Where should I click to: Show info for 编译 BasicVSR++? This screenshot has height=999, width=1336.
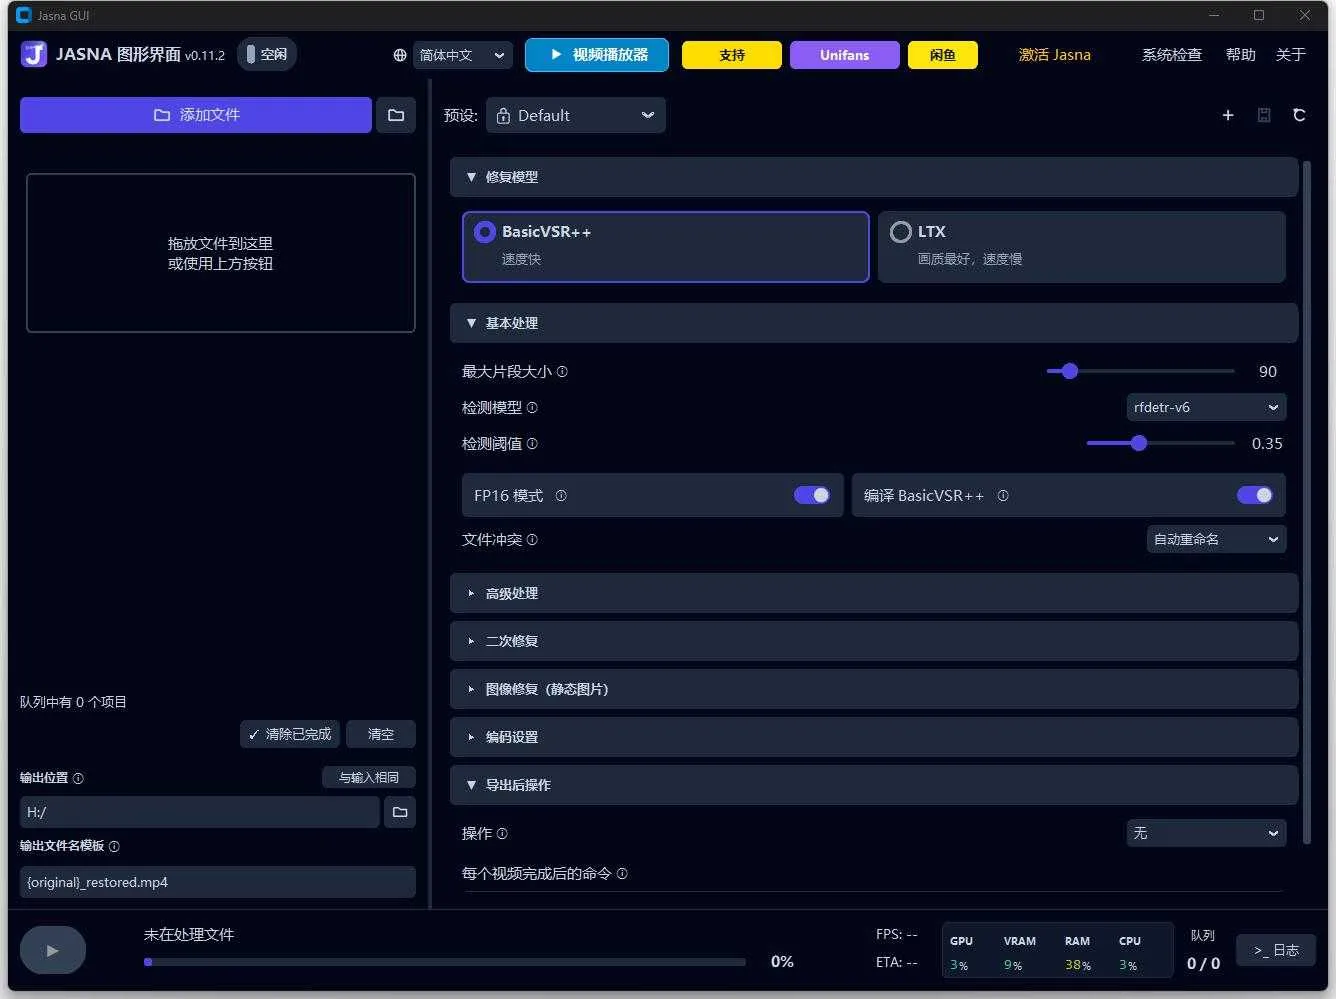pyautogui.click(x=1003, y=496)
